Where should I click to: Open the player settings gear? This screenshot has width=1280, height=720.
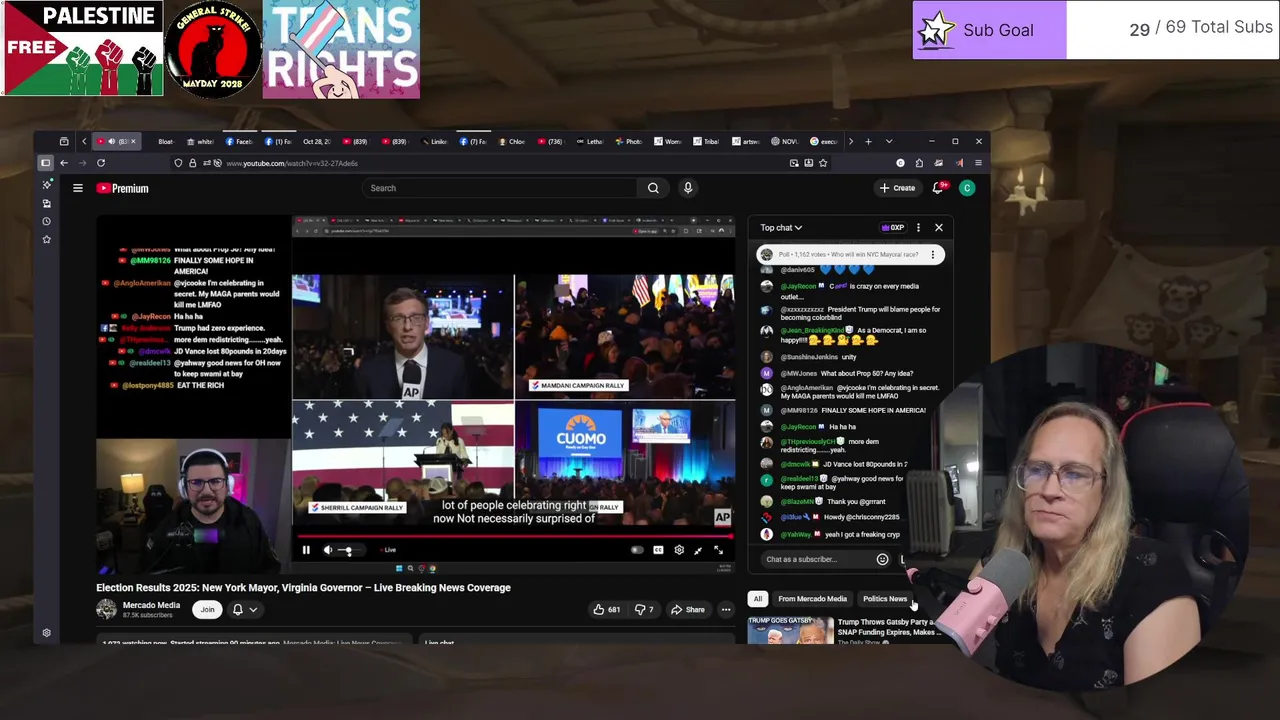pos(679,550)
